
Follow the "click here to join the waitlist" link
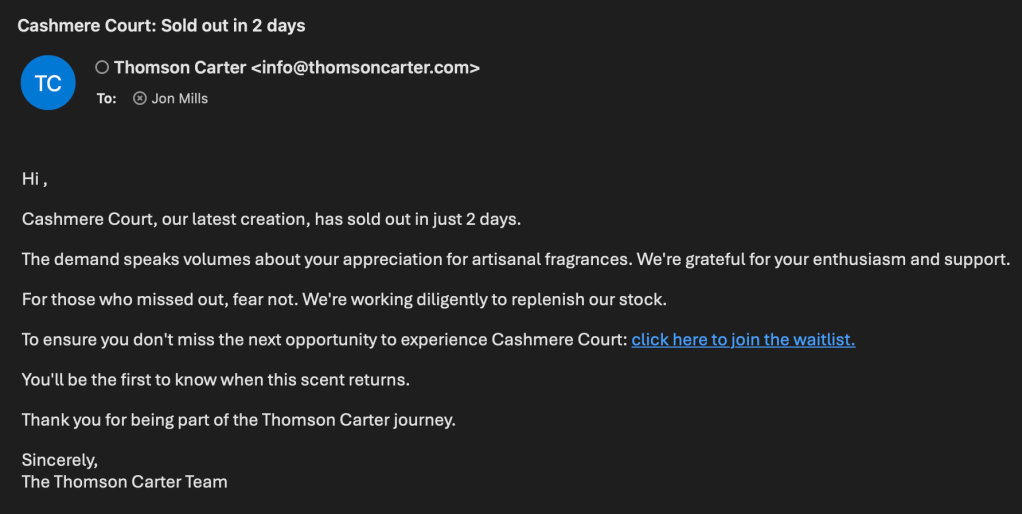pyautogui.click(x=743, y=340)
